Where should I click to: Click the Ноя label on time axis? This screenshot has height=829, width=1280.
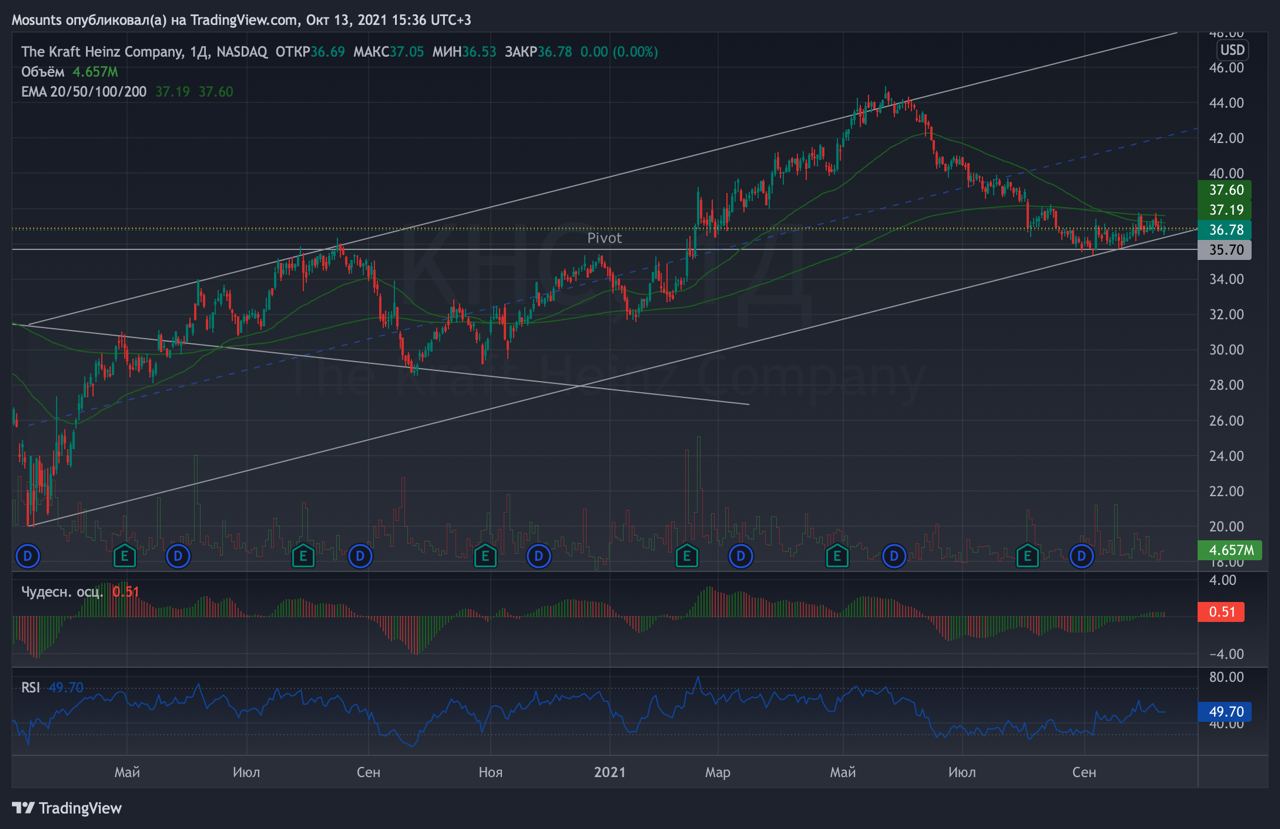[x=490, y=772]
